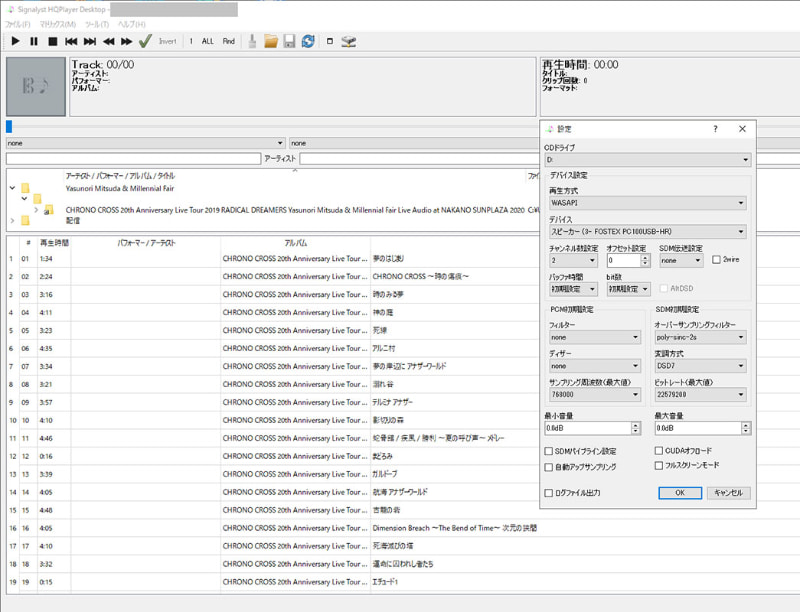Screen dimensions: 800x612
Task: Open the FOSTEX device dropdown
Action: click(x=647, y=232)
